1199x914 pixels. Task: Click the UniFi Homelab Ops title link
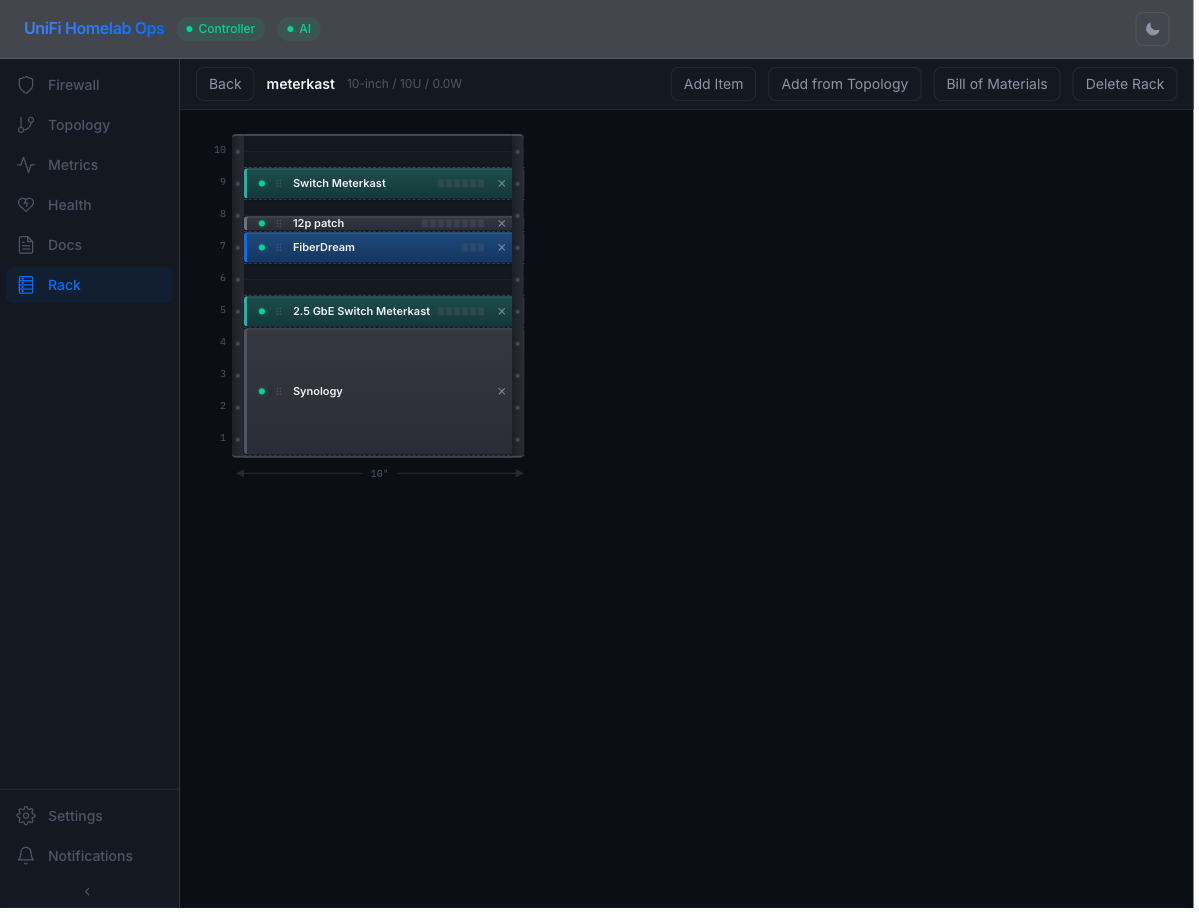pos(94,29)
